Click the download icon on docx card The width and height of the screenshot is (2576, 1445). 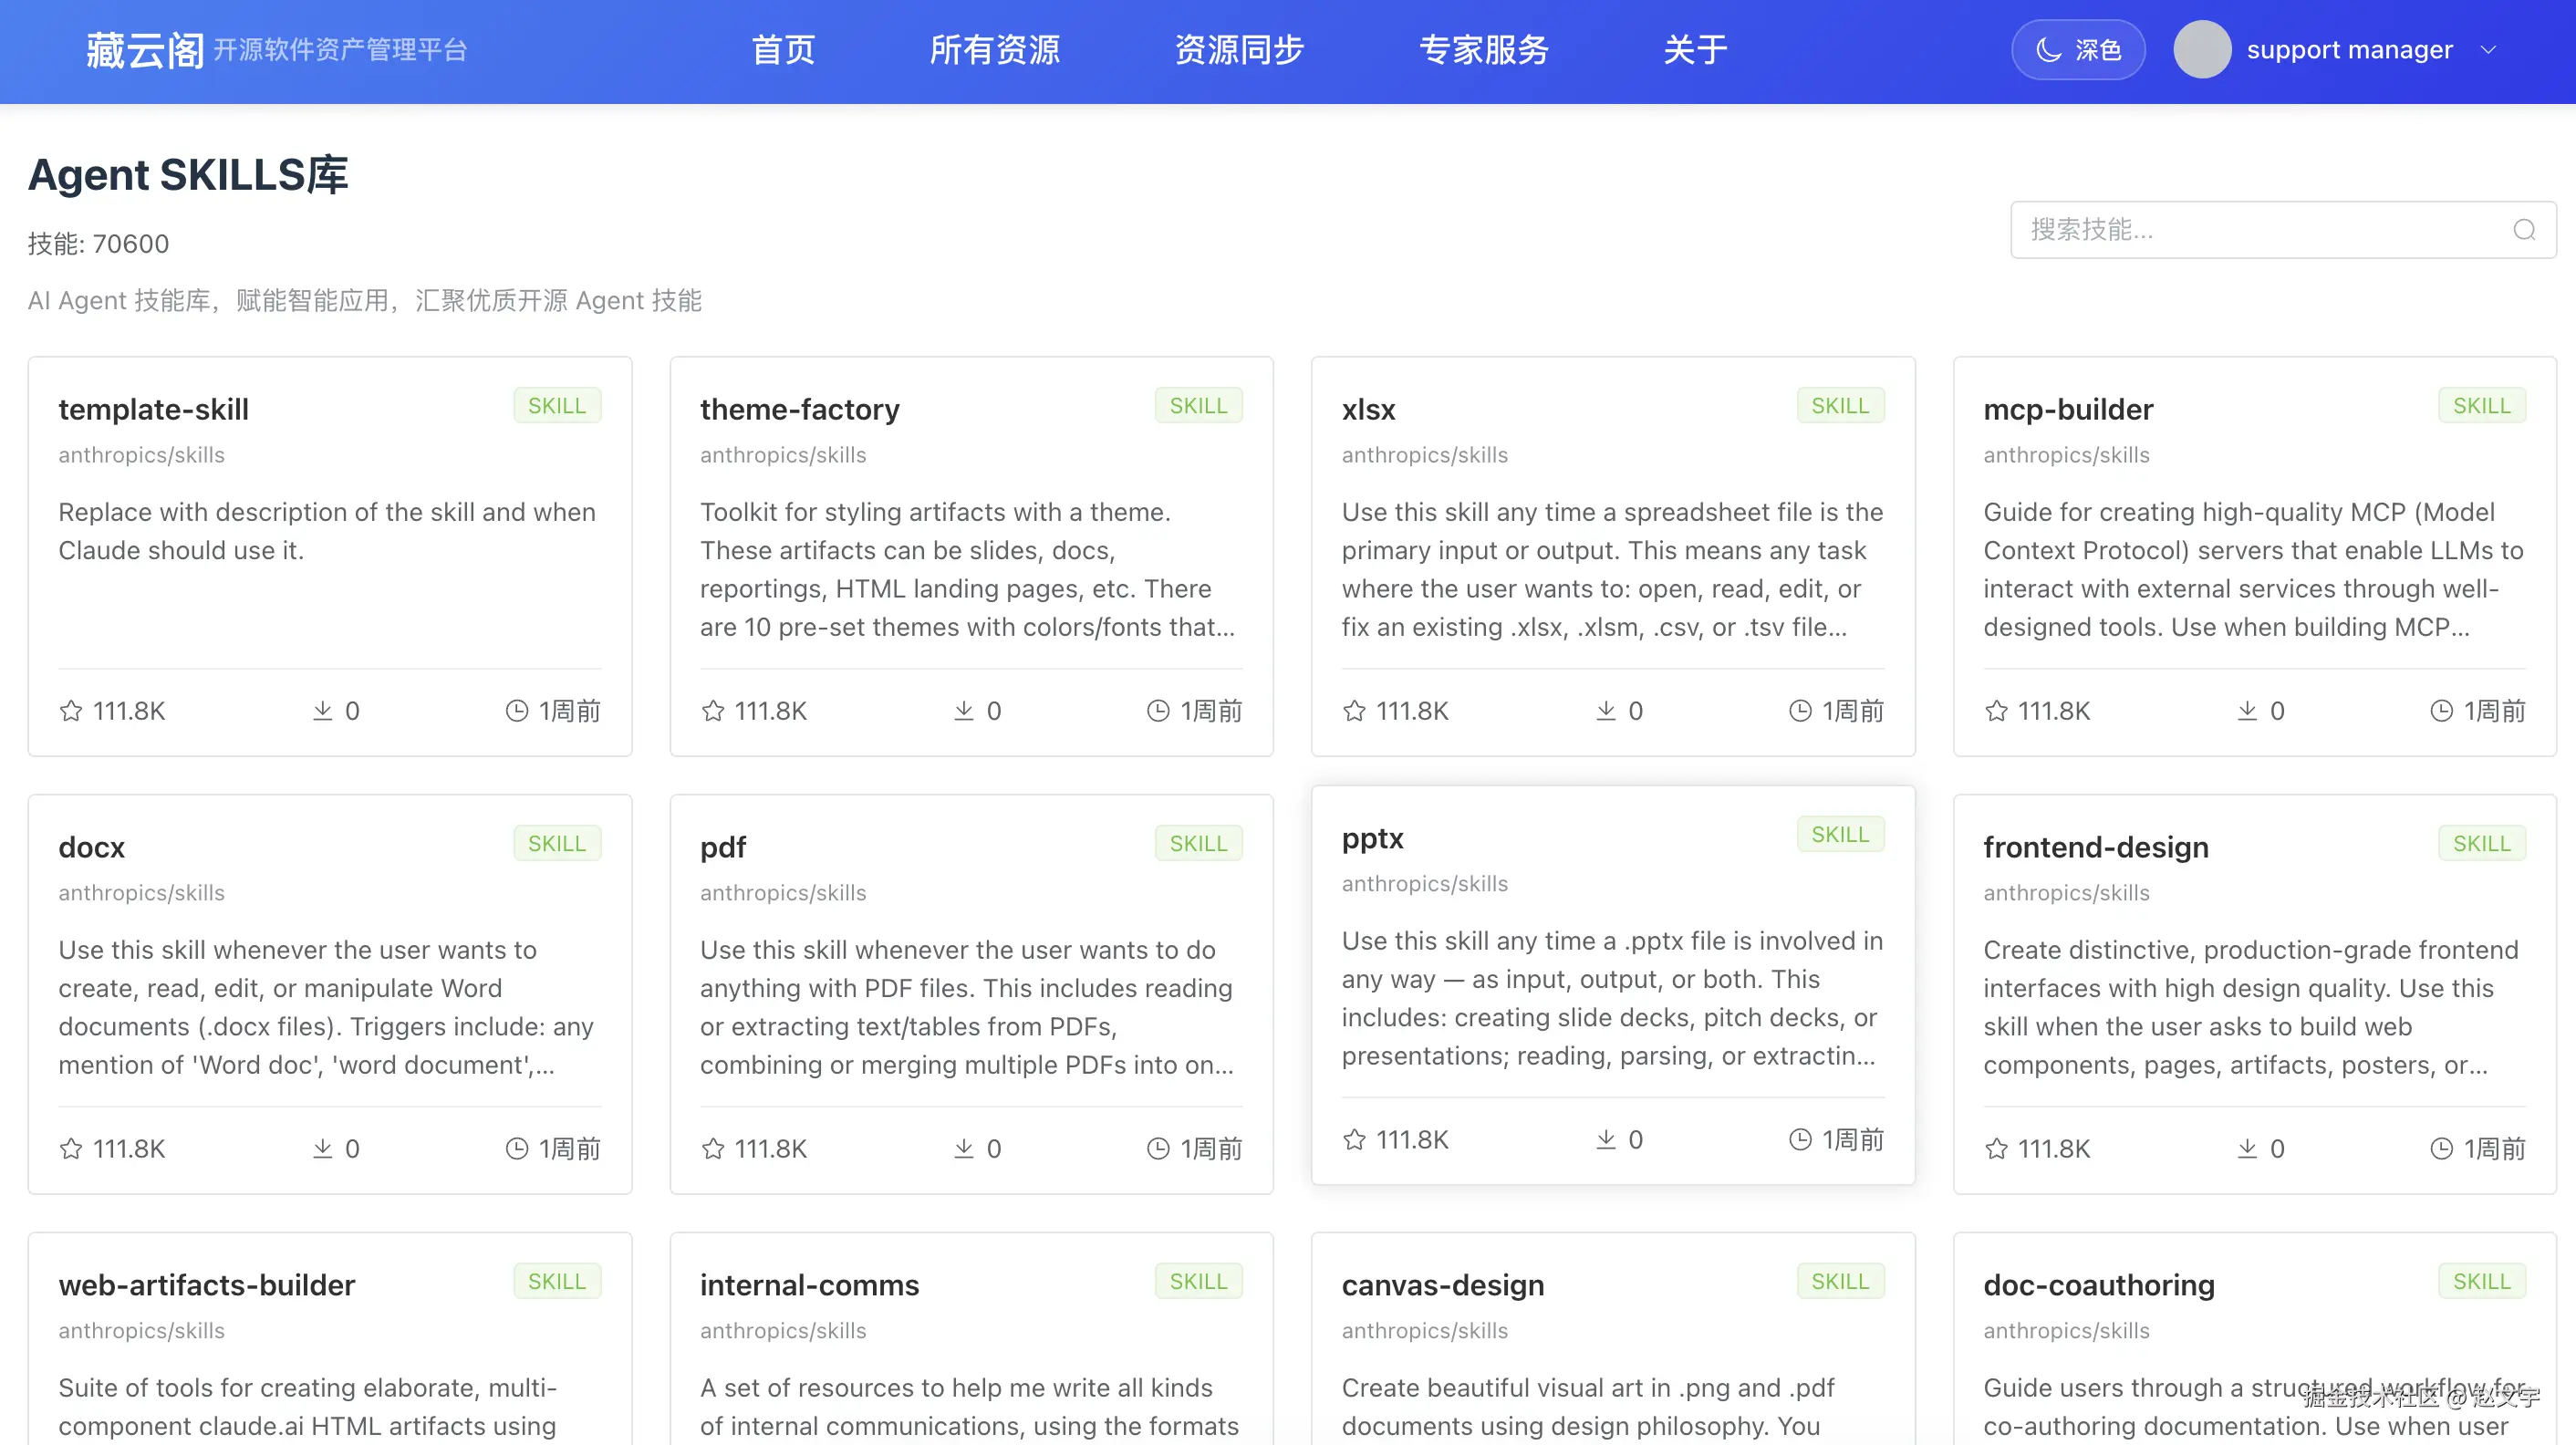click(322, 1149)
